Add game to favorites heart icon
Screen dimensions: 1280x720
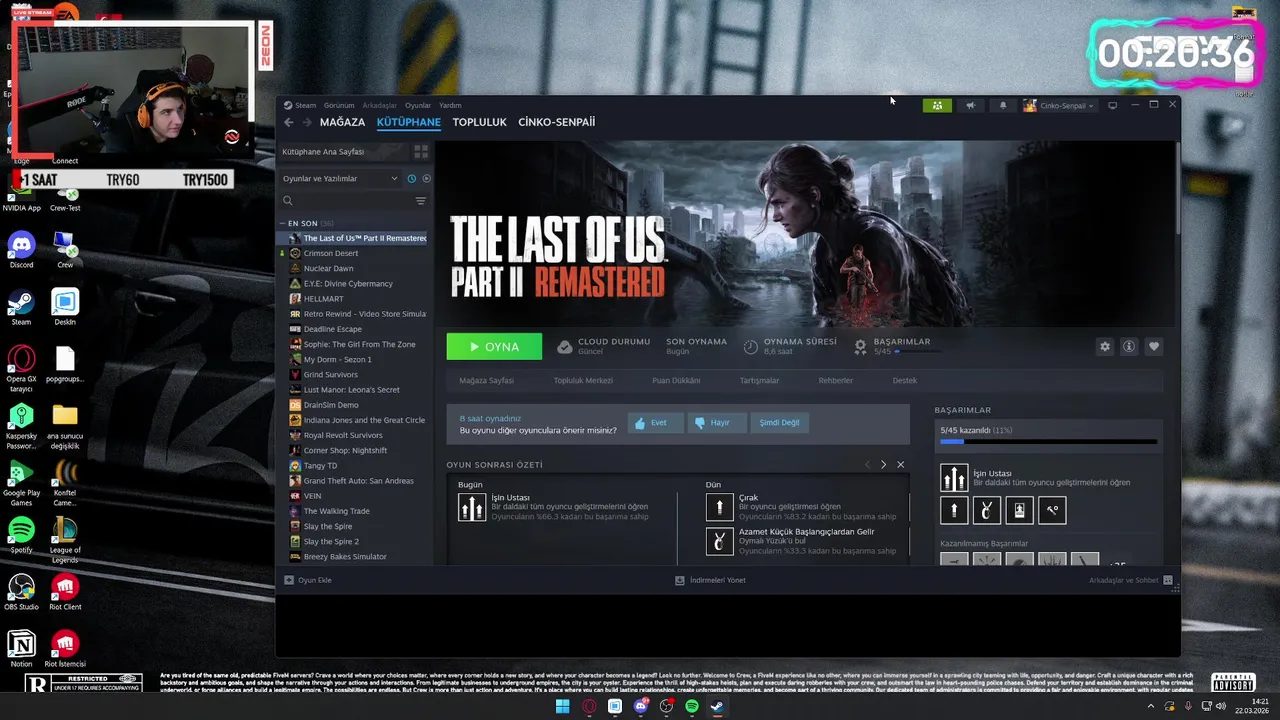(x=1154, y=346)
